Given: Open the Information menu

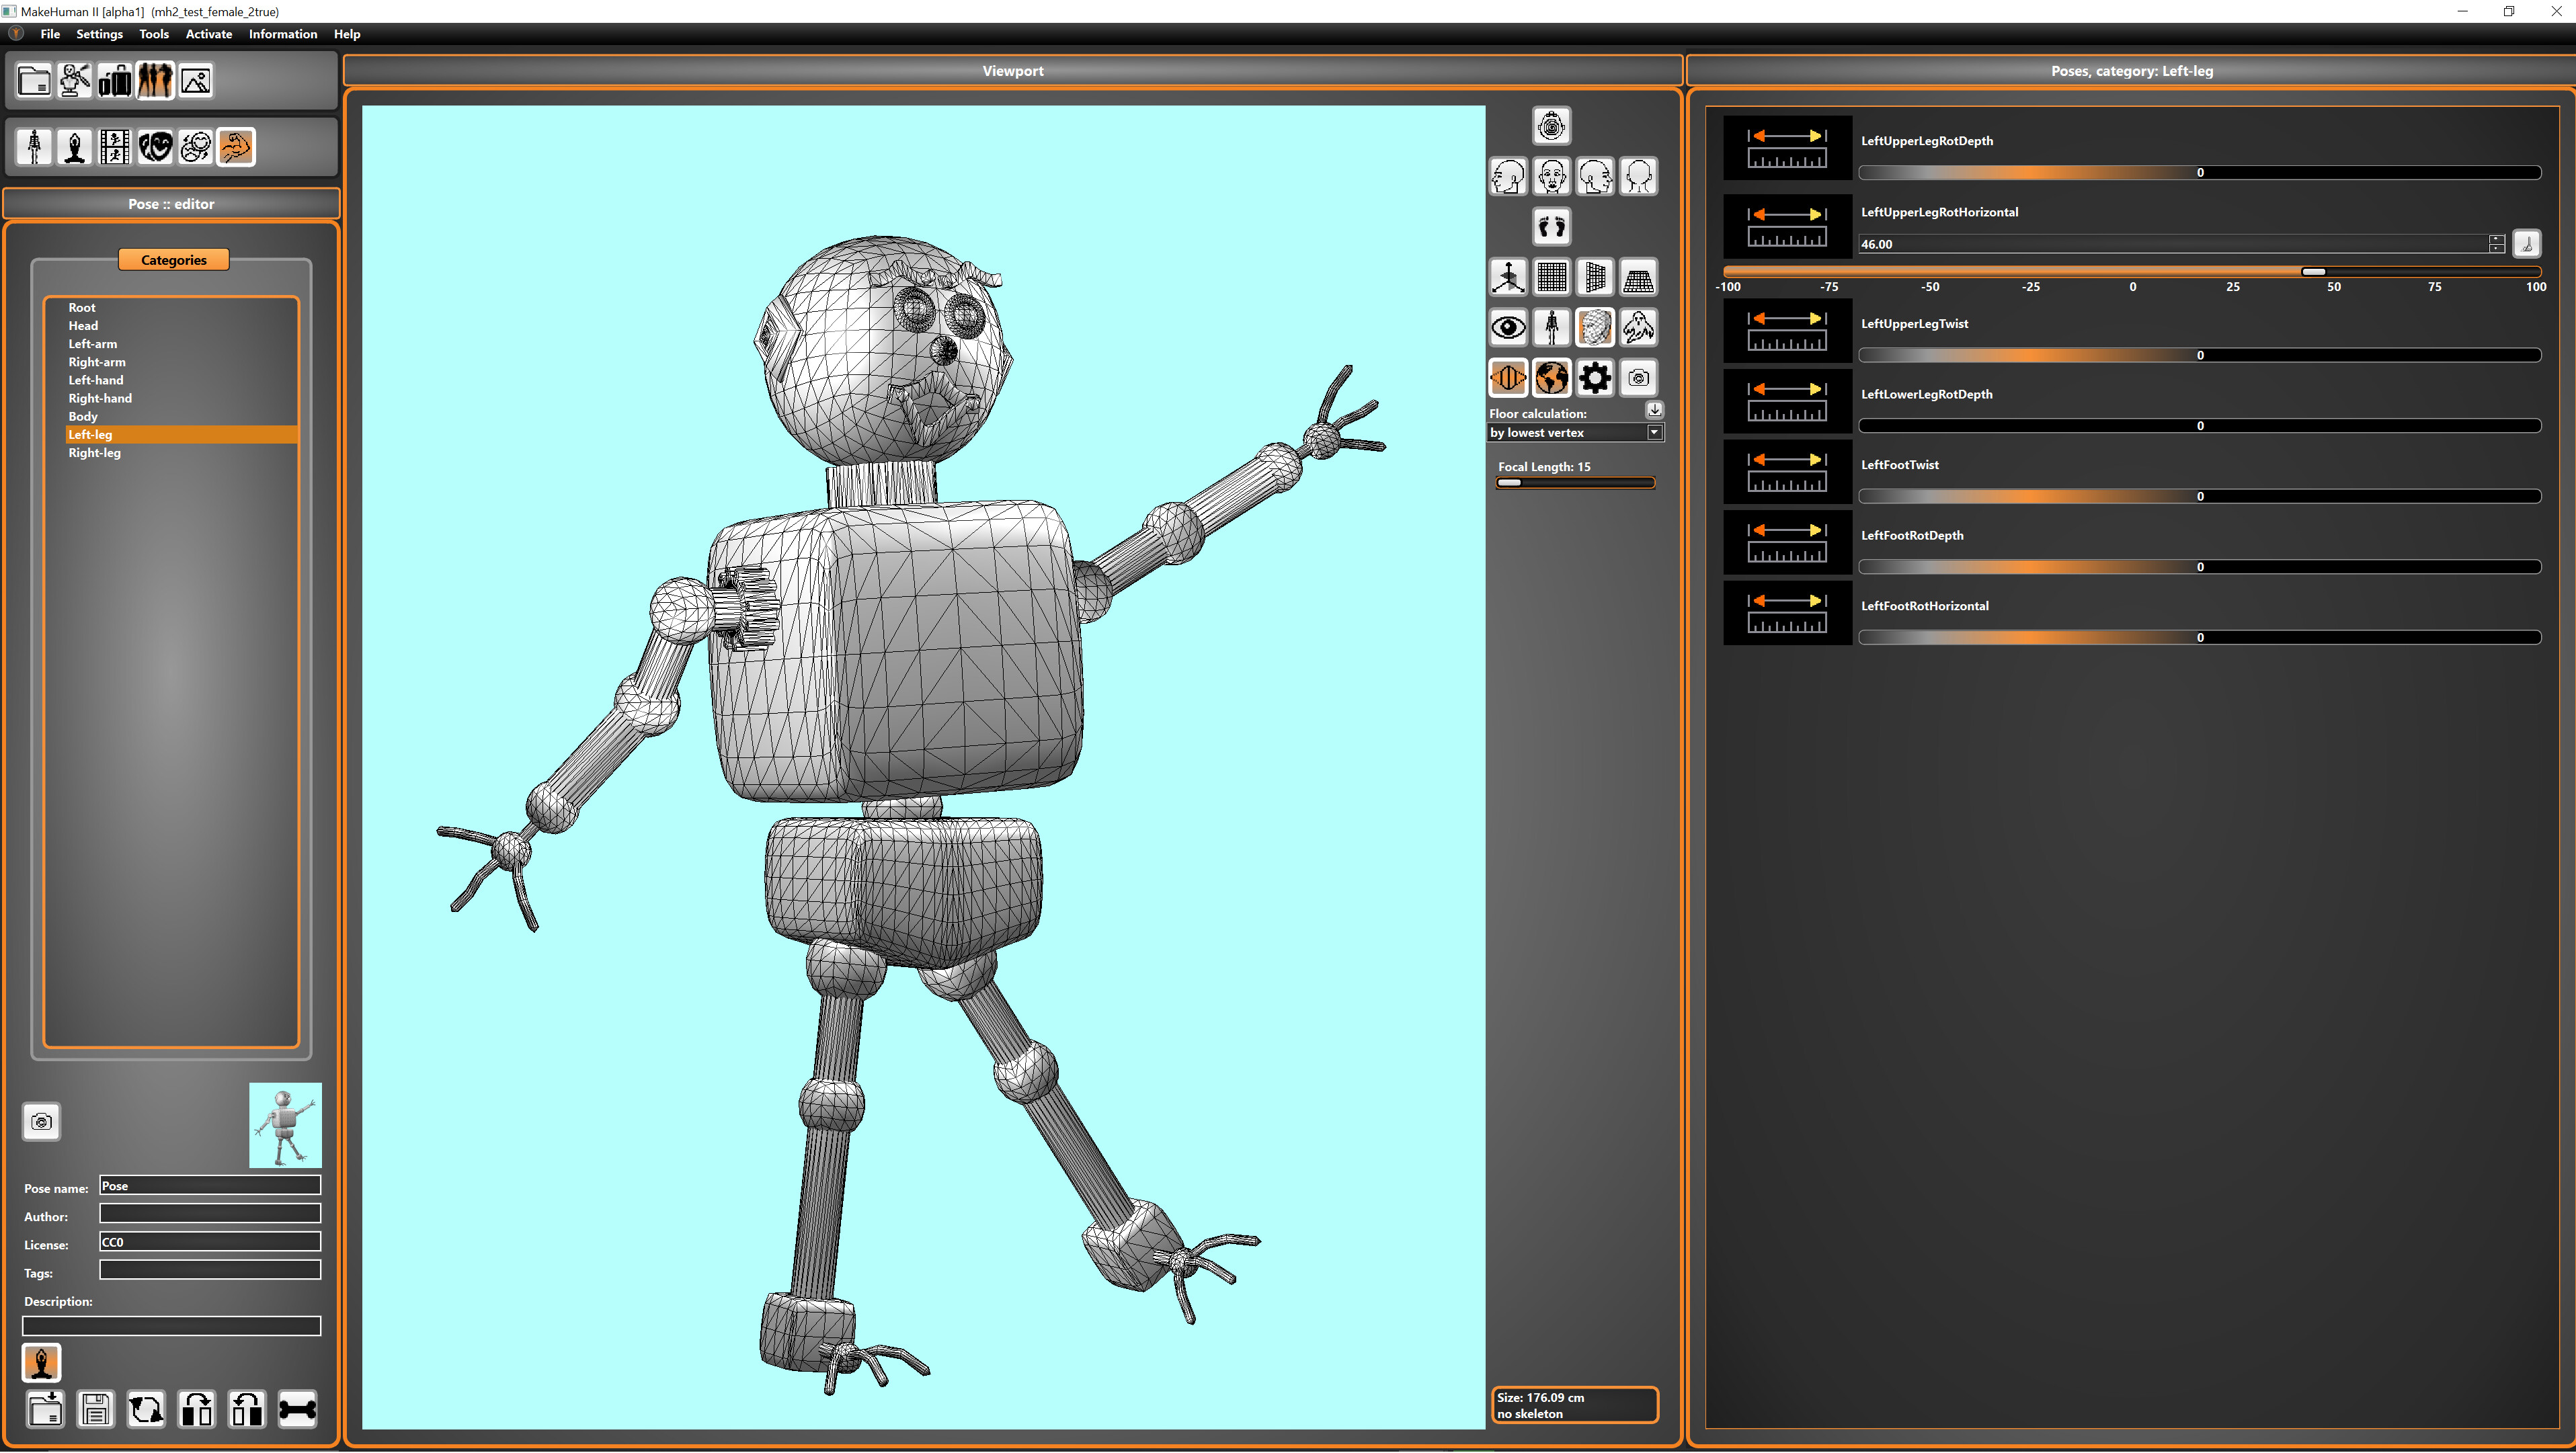Looking at the screenshot, I should click(x=283, y=34).
